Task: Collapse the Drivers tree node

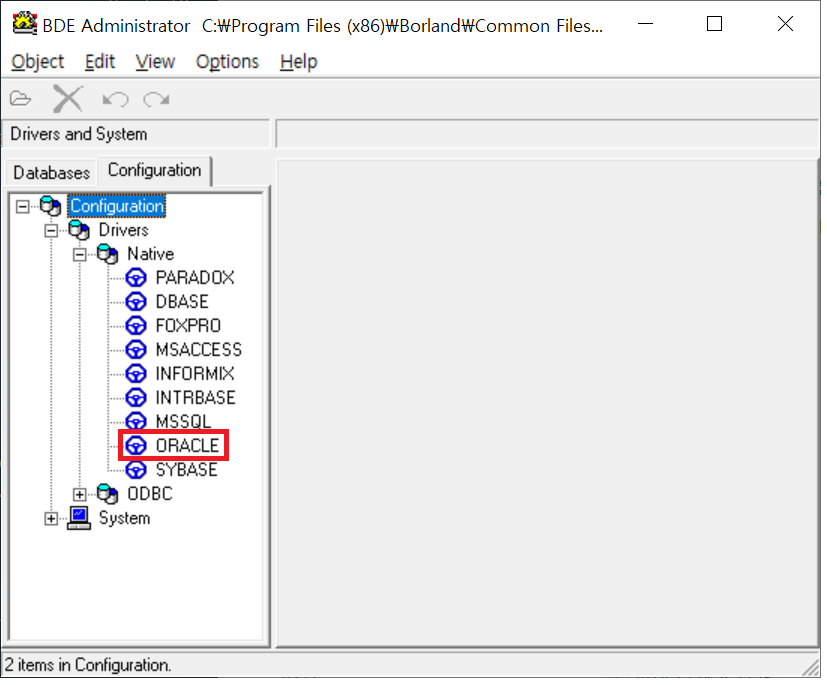Action: 51,230
